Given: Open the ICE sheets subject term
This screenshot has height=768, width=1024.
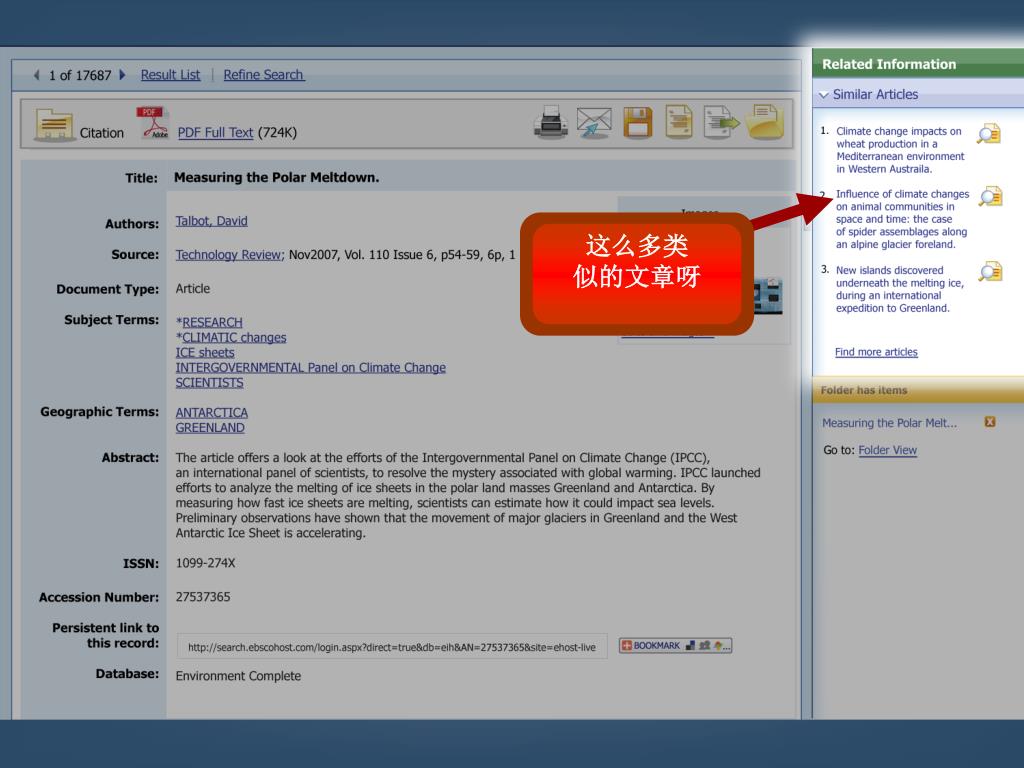Looking at the screenshot, I should click(204, 352).
